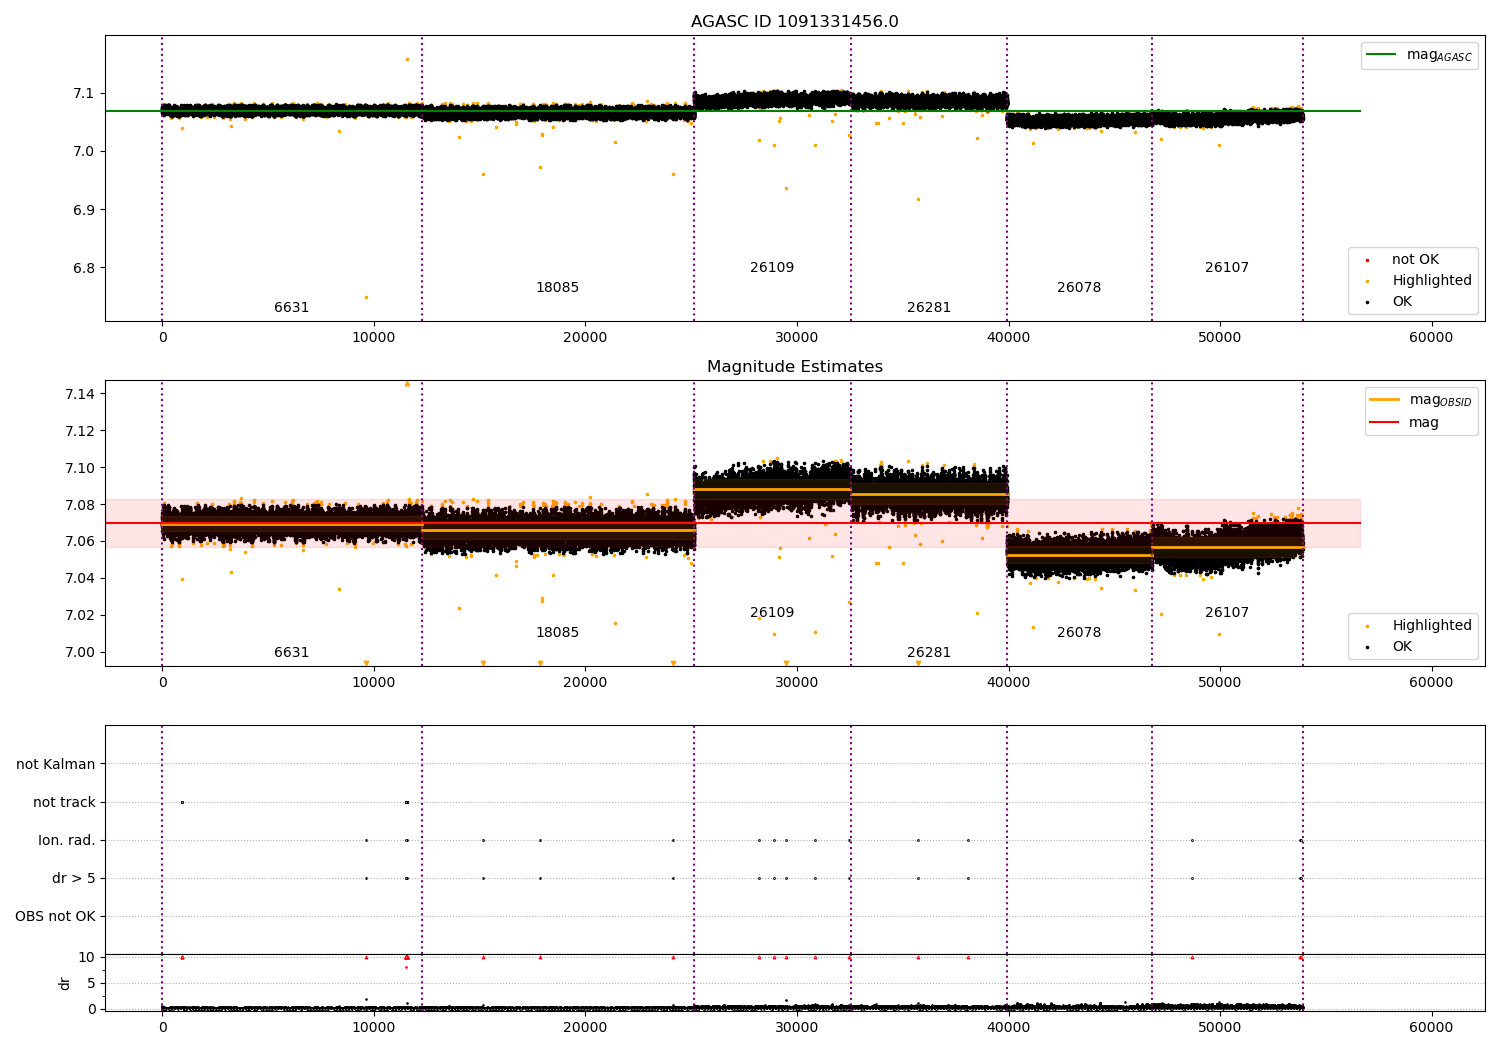Viewport: 1500px width, 1050px height.
Task: Click y-tick 6.9 in top panel
Action: tap(84, 210)
